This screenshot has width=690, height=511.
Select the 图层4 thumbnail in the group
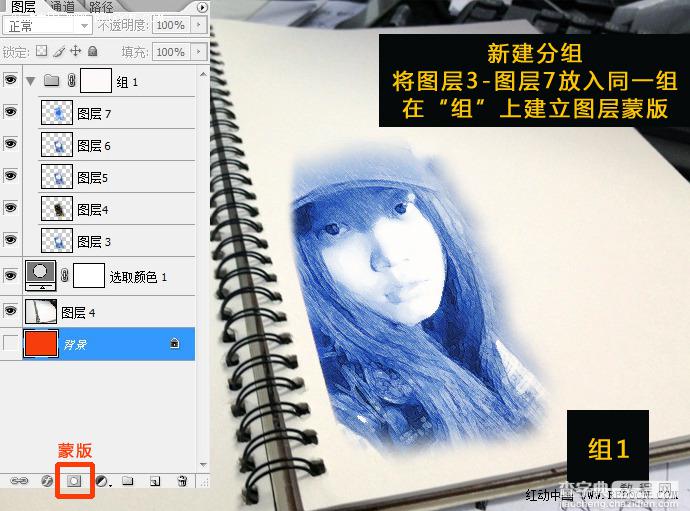tap(57, 208)
